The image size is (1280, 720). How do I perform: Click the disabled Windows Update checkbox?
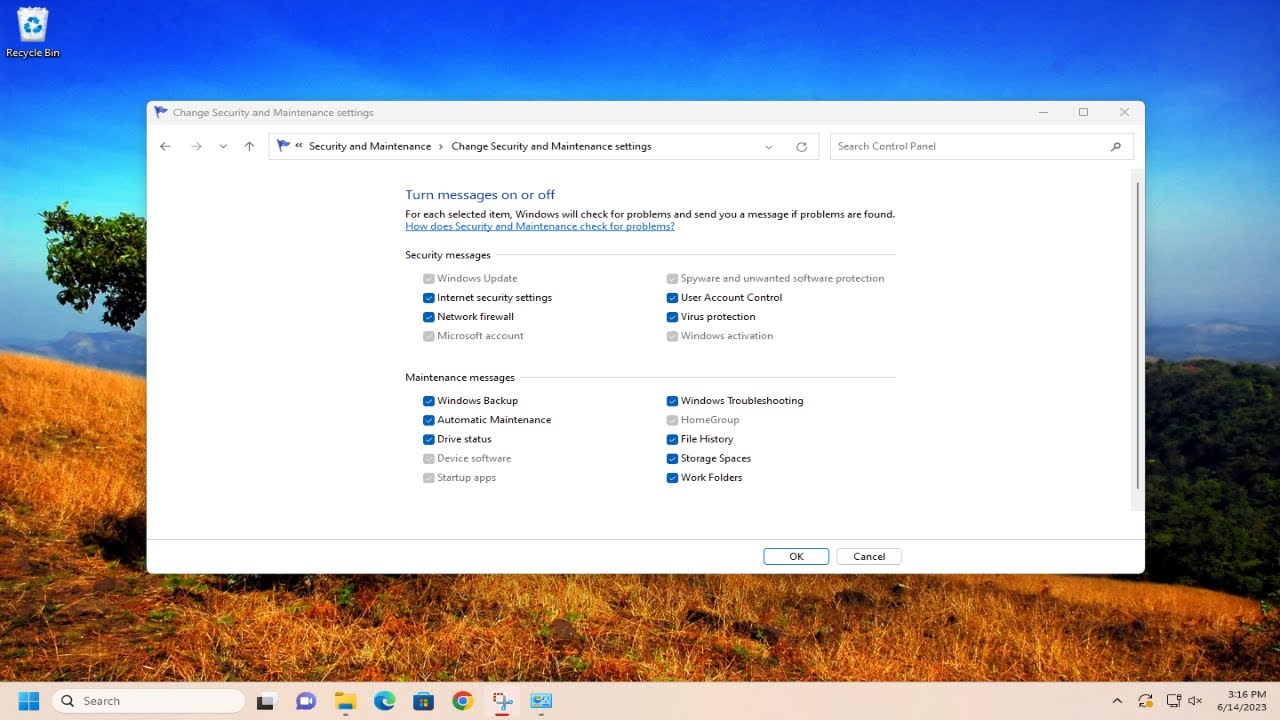pos(429,279)
